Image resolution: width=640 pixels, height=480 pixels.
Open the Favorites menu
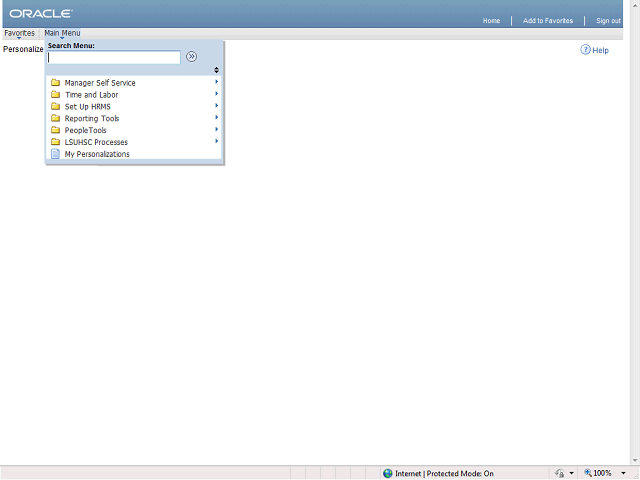tap(20, 33)
